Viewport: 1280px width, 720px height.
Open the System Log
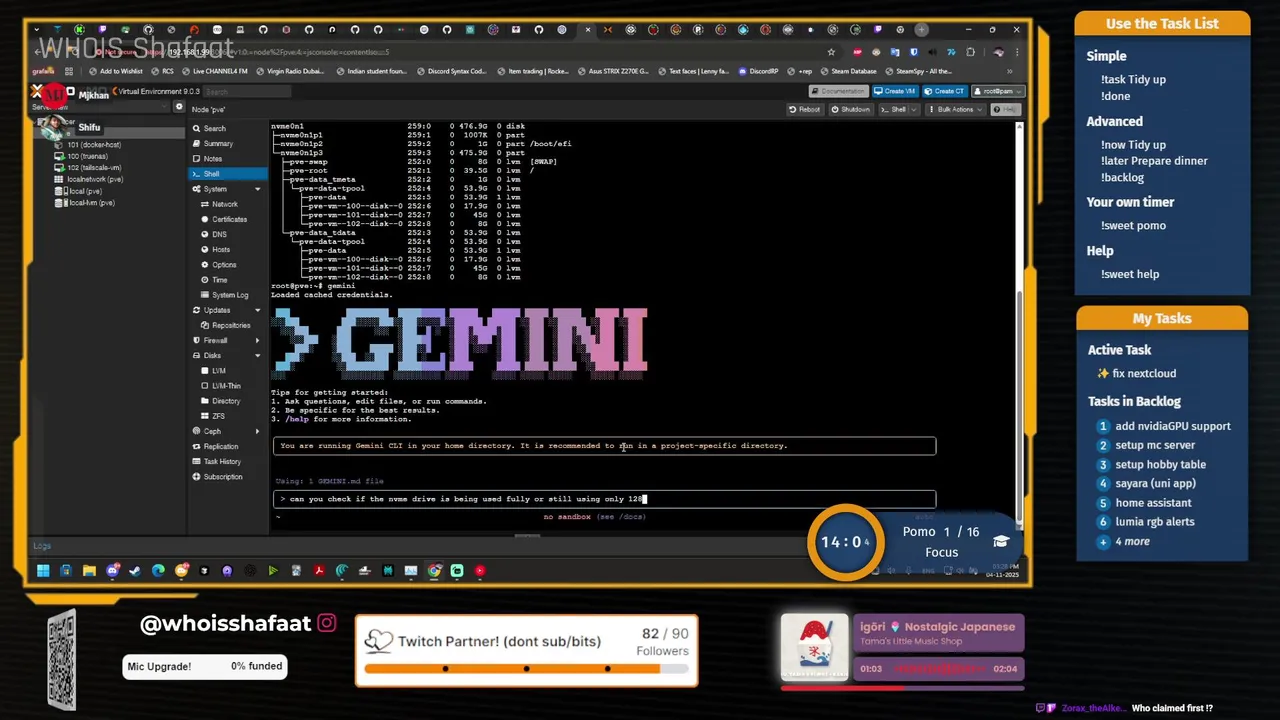229,295
